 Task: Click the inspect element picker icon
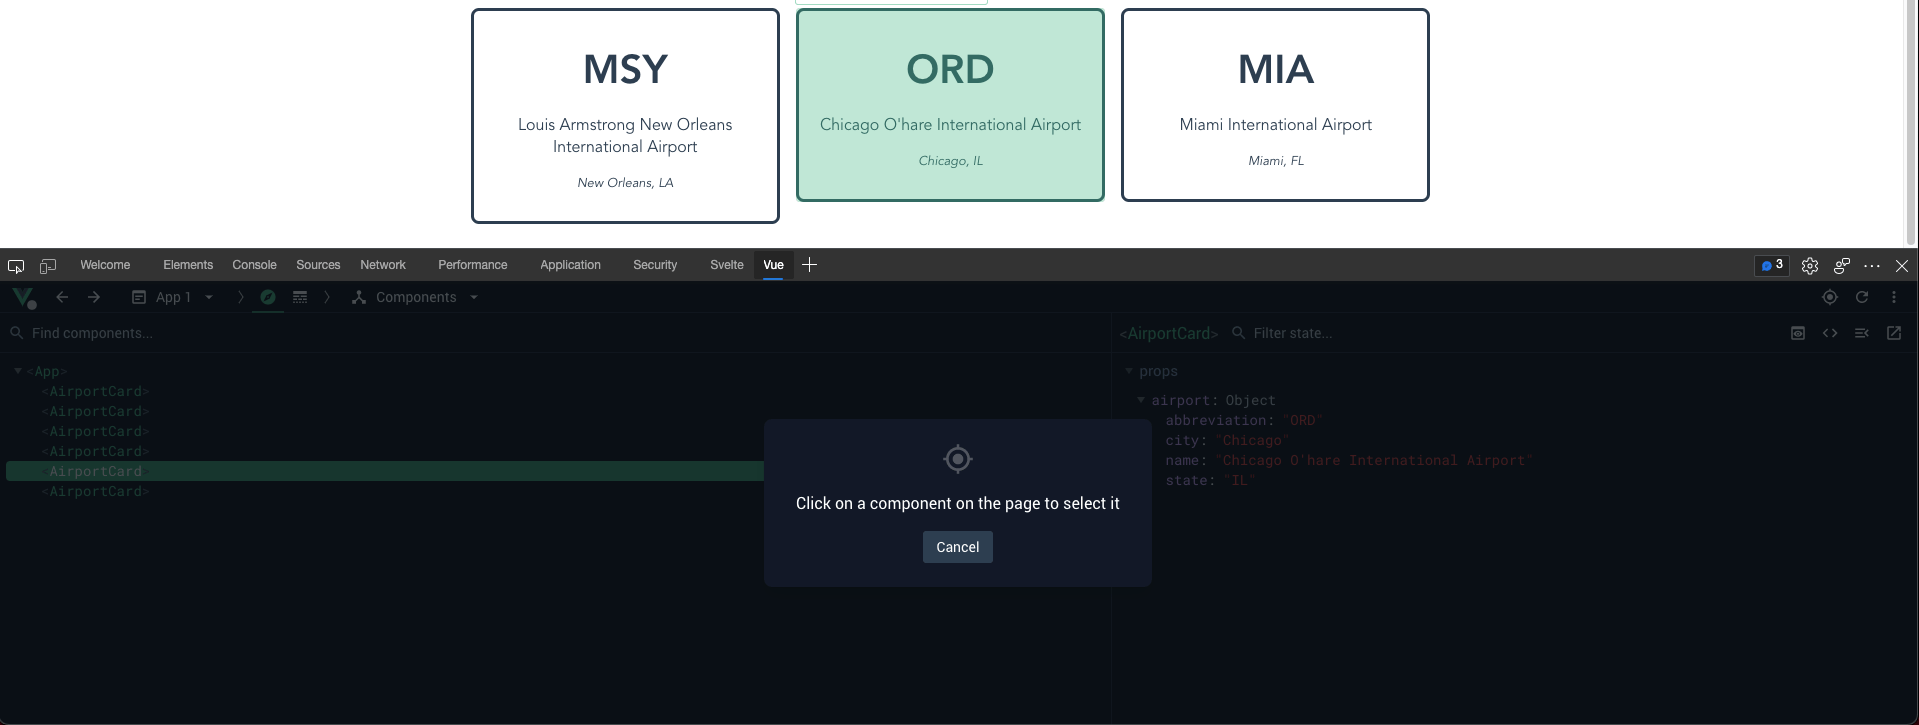pyautogui.click(x=16, y=266)
